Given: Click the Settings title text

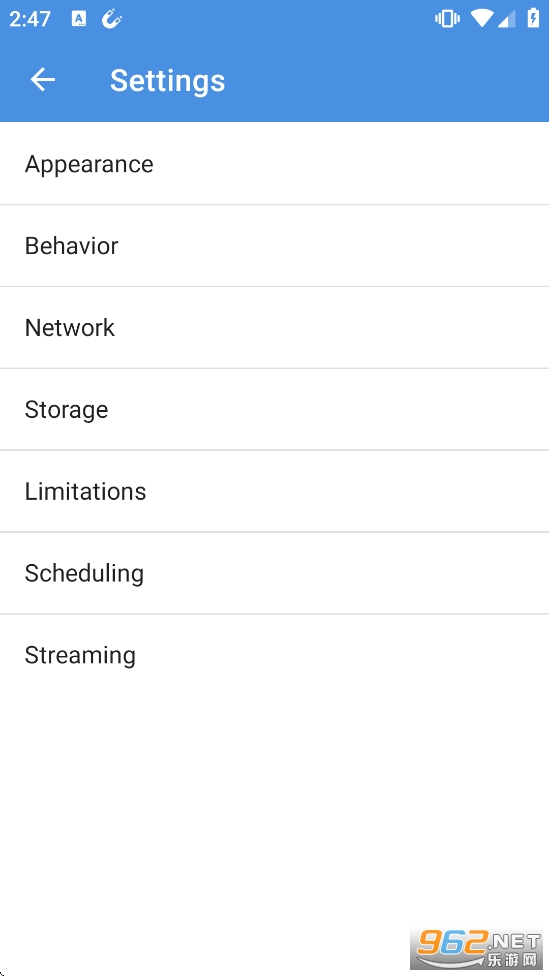Looking at the screenshot, I should point(167,81).
